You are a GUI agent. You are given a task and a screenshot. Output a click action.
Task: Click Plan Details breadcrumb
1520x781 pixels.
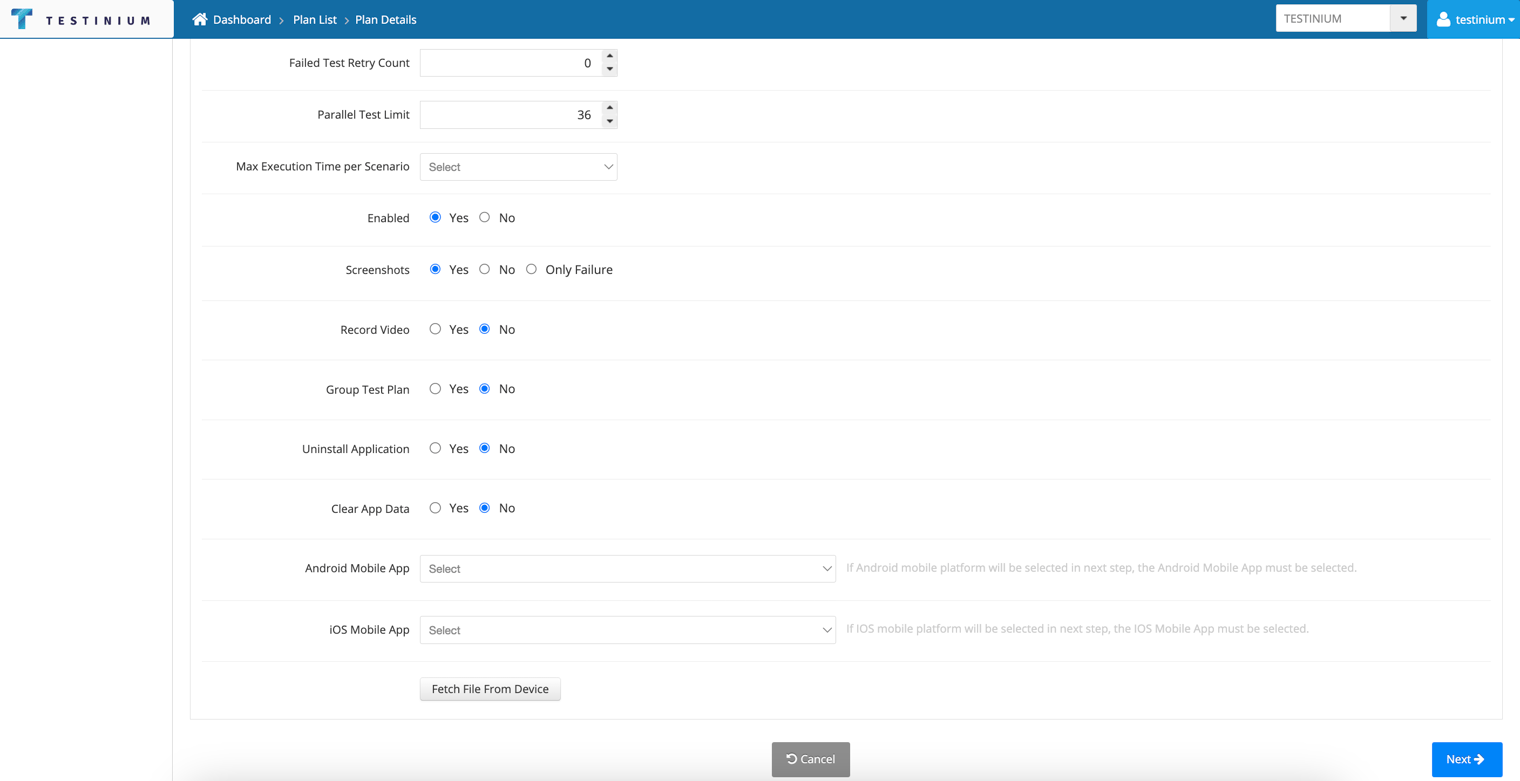click(x=386, y=19)
